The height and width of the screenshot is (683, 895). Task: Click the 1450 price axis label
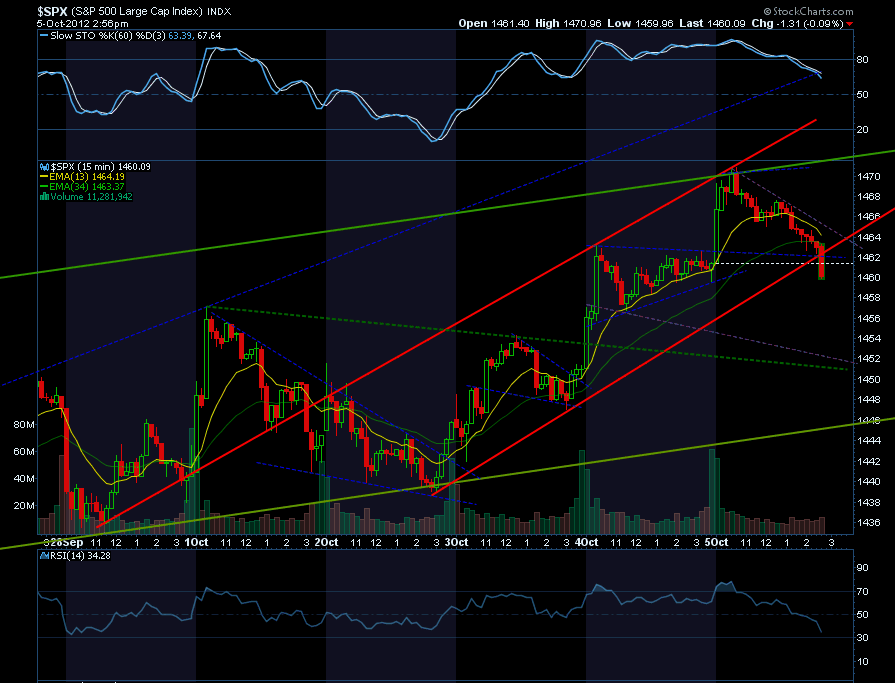869,379
